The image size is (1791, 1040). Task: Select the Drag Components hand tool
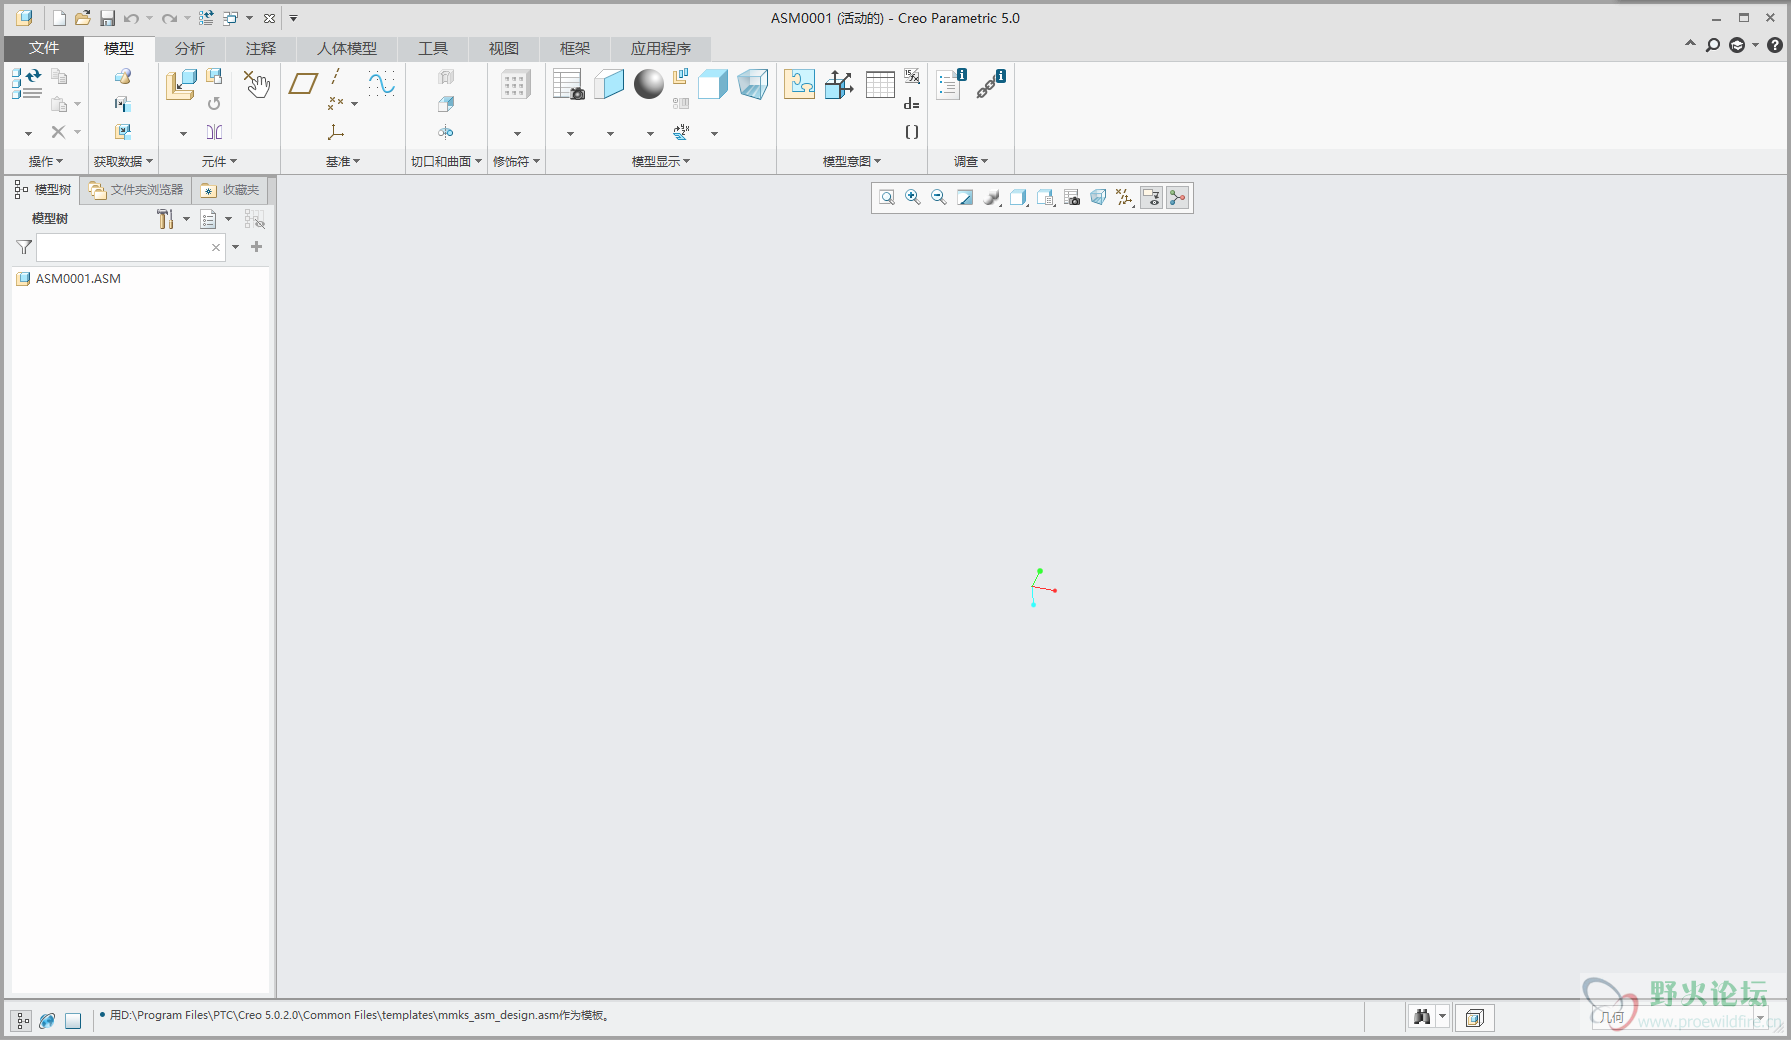pos(257,84)
